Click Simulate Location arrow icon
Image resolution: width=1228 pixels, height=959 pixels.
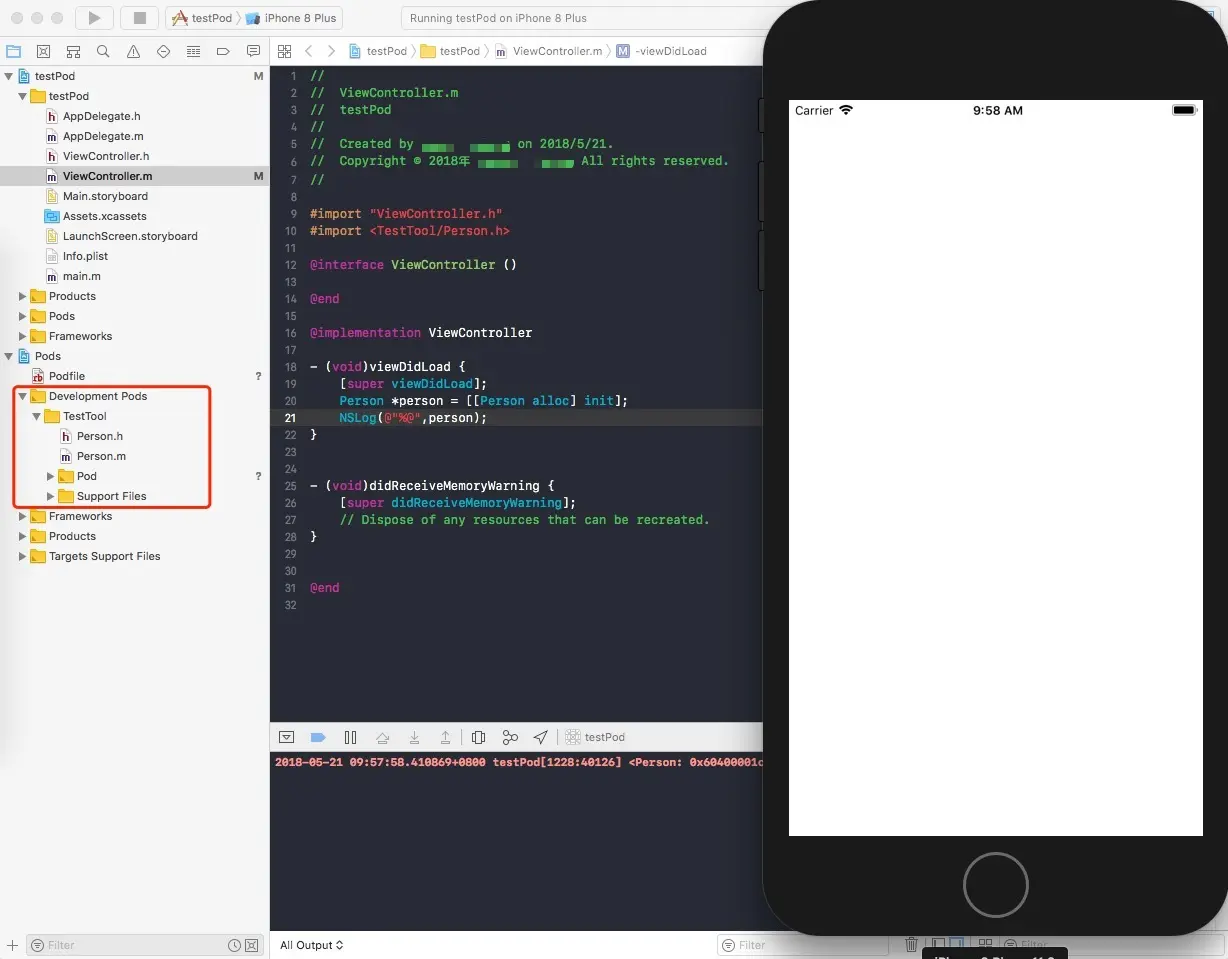click(x=541, y=737)
